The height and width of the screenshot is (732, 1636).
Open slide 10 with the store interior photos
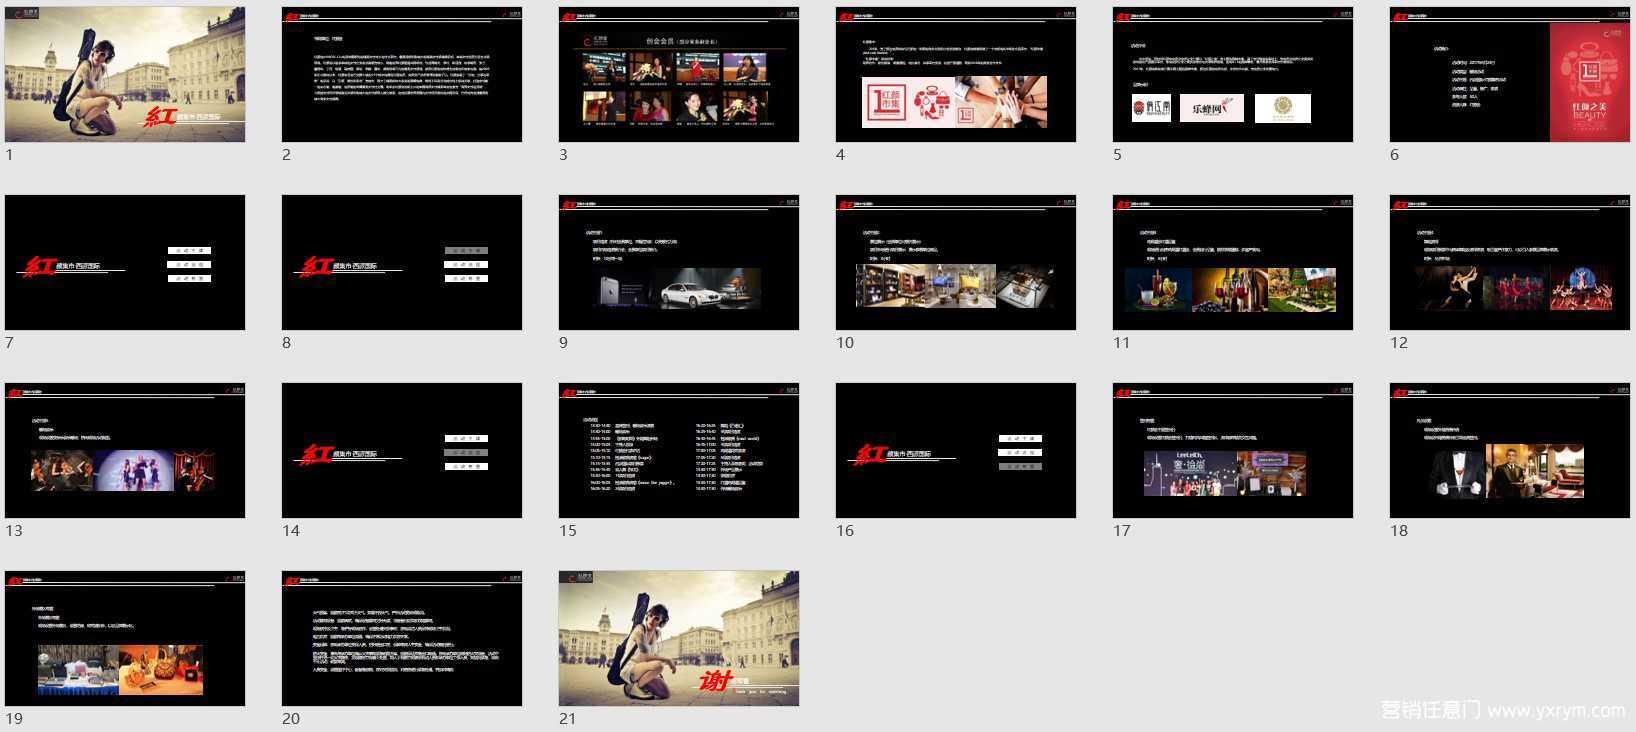coord(956,263)
